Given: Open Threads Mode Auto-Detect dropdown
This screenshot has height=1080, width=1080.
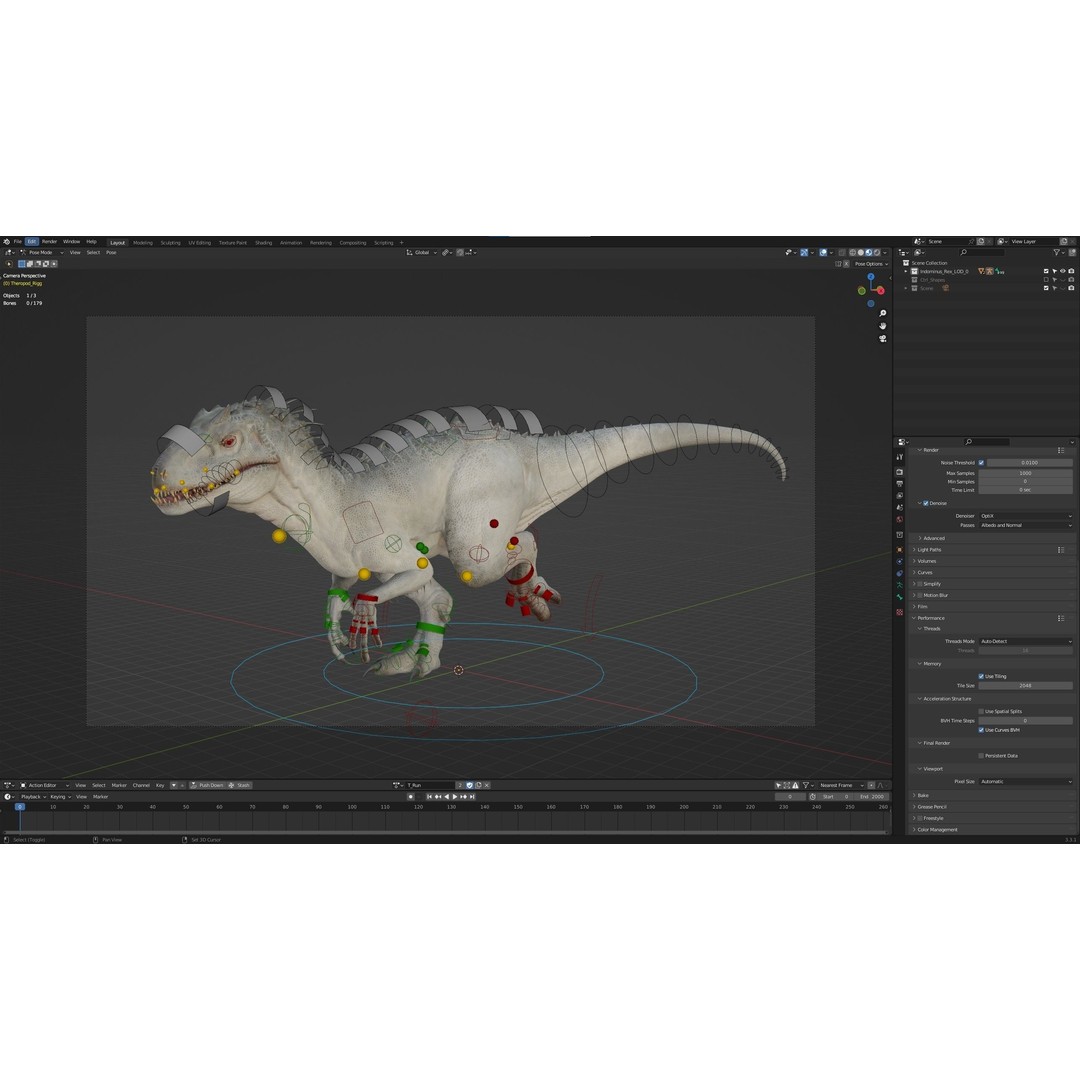Looking at the screenshot, I should point(1026,641).
